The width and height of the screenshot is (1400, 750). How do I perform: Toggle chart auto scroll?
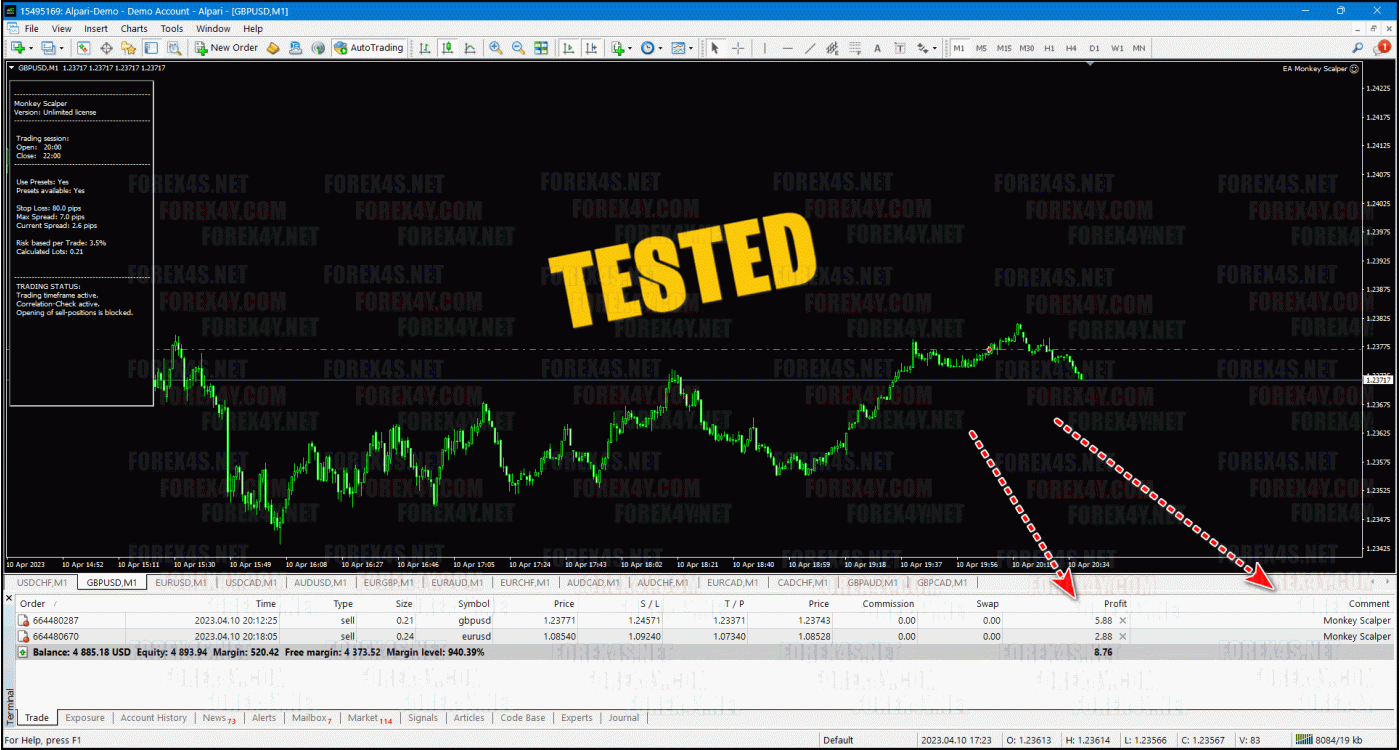pyautogui.click(x=568, y=47)
